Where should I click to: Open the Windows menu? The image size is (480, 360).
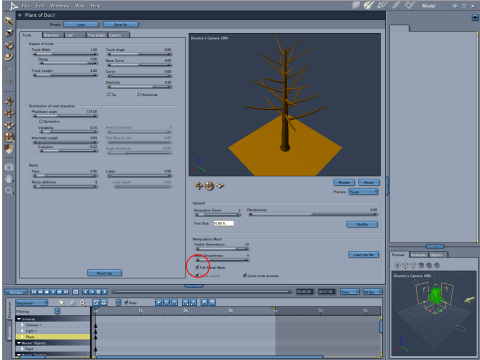click(60, 6)
